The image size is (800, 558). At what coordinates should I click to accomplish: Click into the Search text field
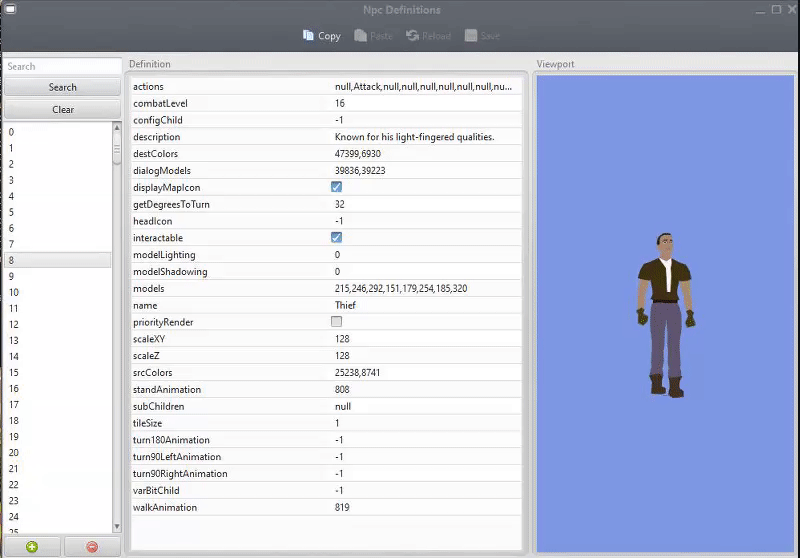pos(62,67)
